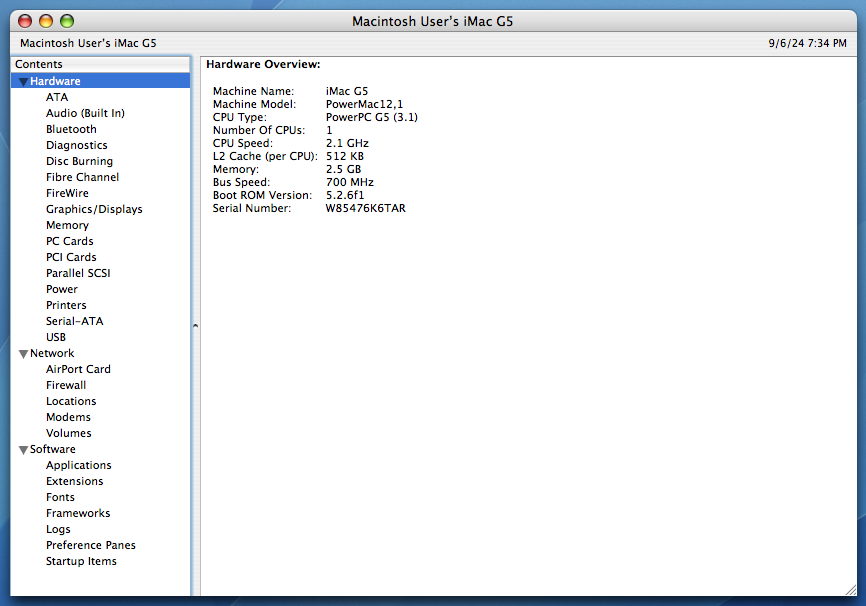Select FireWire in the sidebar
Image resolution: width=866 pixels, height=606 pixels.
67,193
